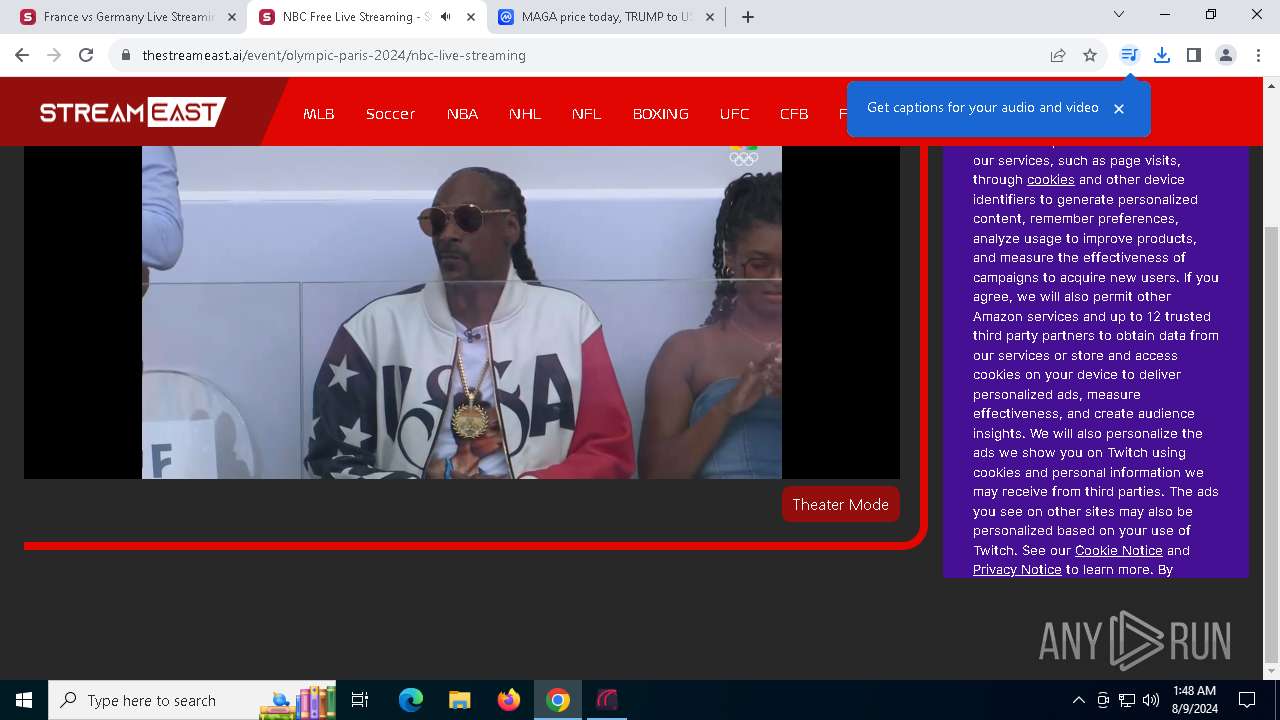Launch Firefox from taskbar
Image resolution: width=1280 pixels, height=720 pixels.
509,700
